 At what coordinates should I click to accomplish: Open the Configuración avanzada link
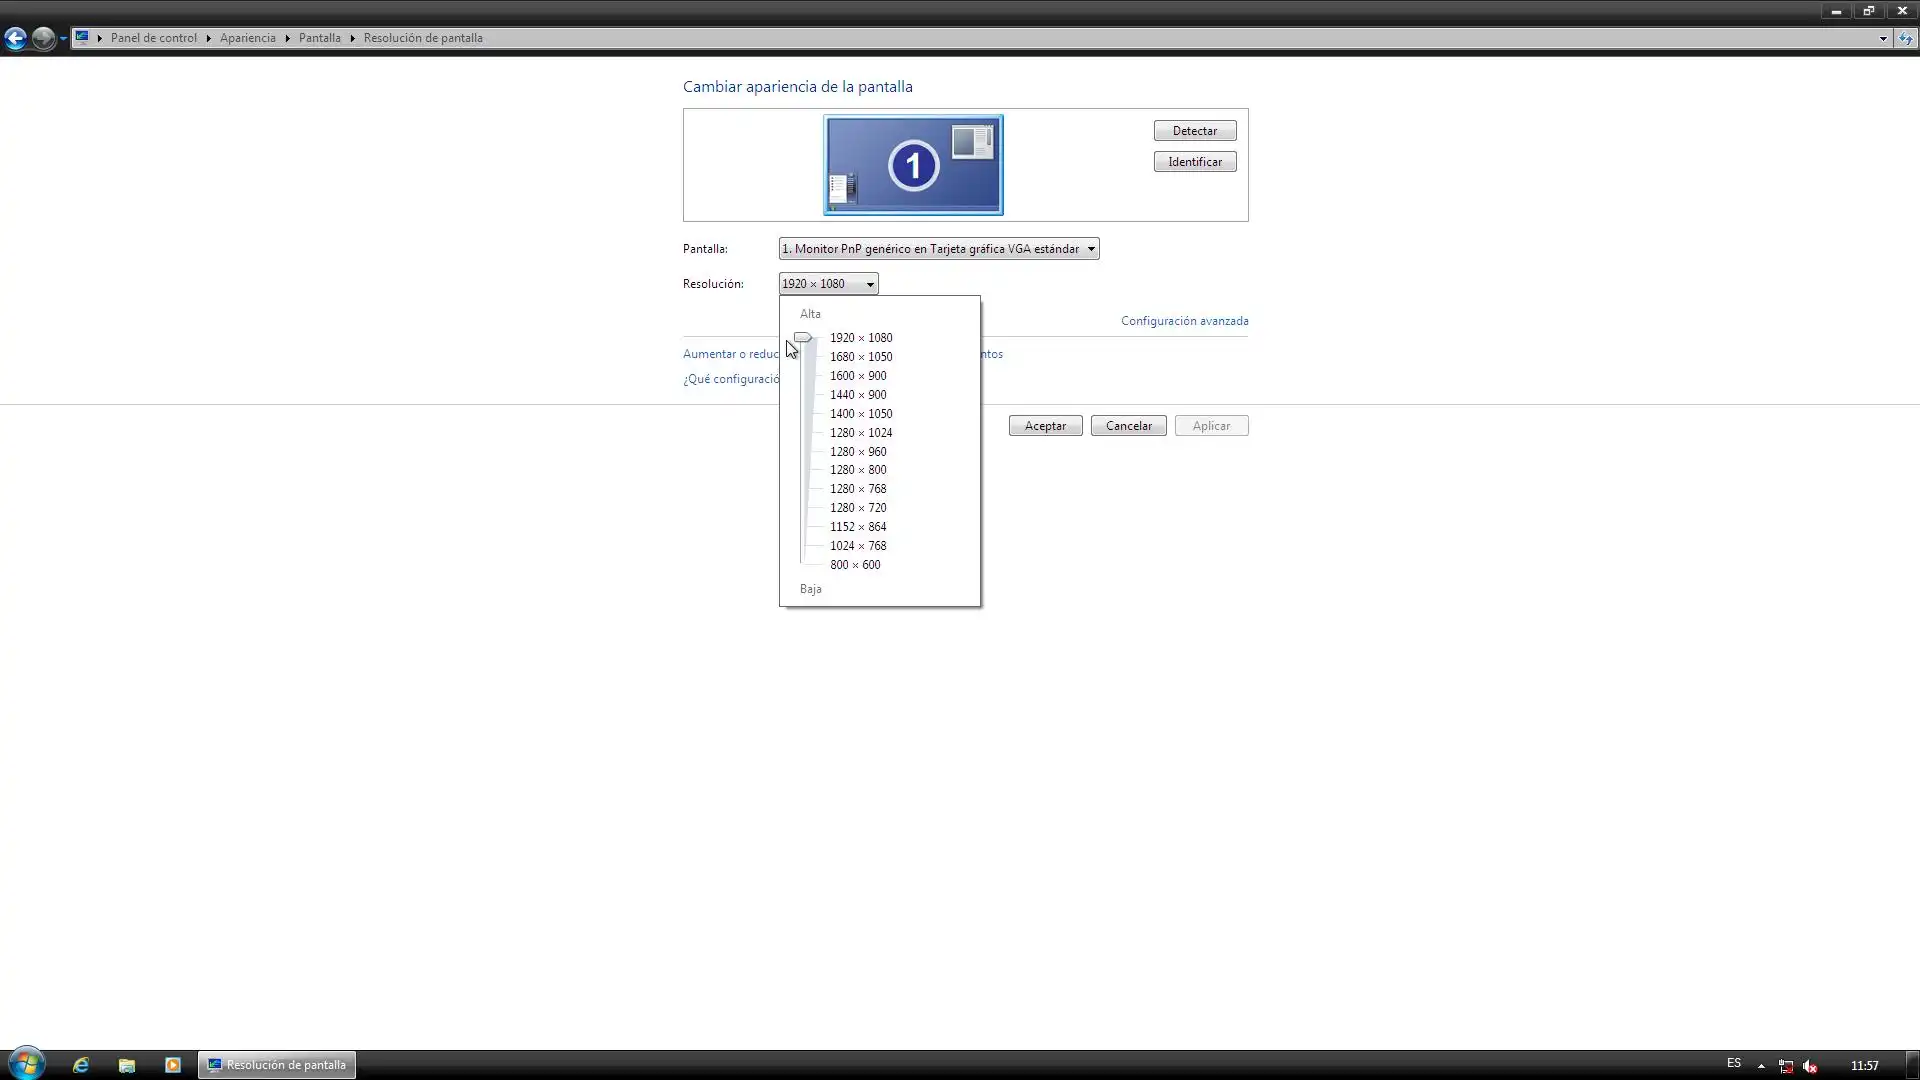coord(1184,321)
